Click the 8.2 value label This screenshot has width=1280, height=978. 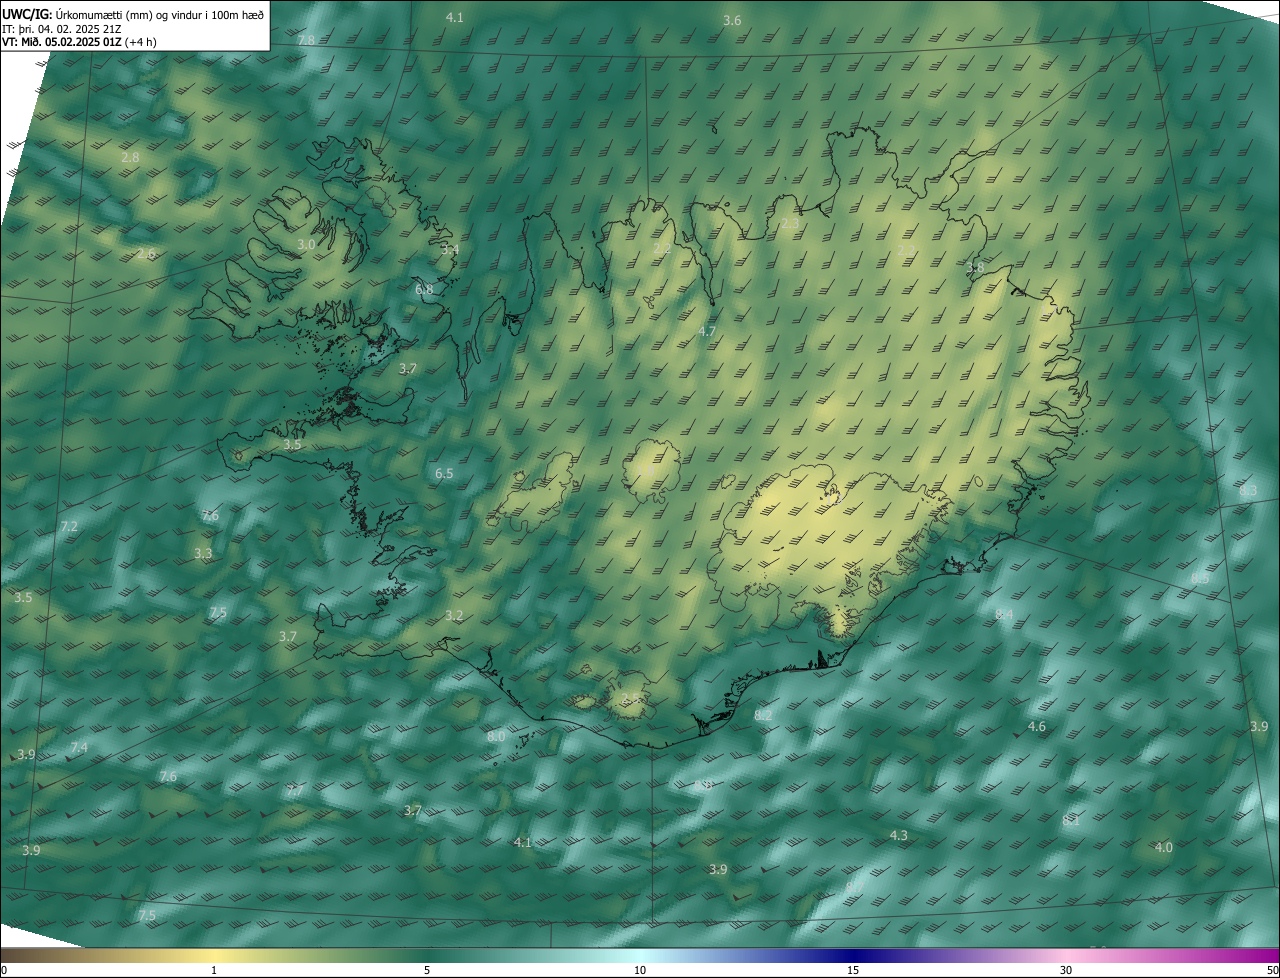coord(763,715)
